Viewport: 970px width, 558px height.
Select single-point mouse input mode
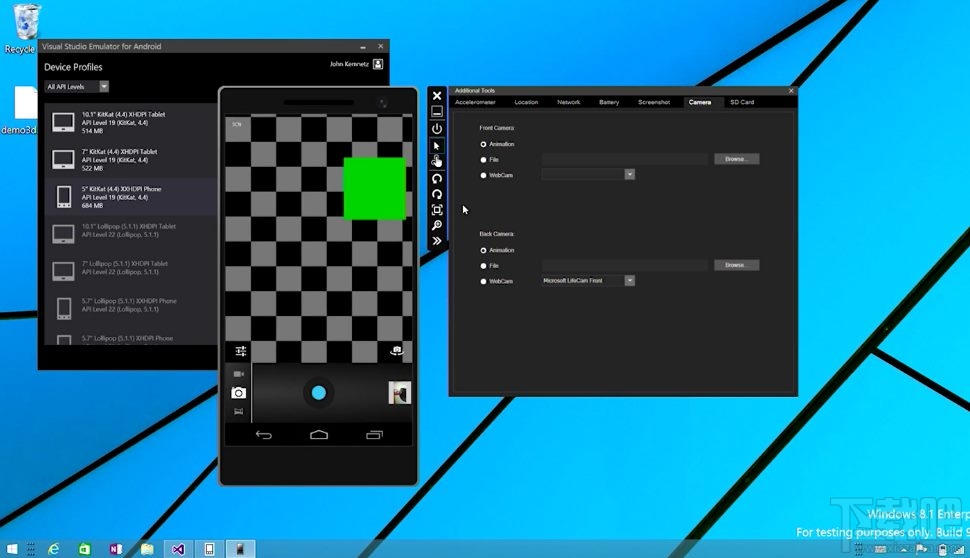[437, 146]
